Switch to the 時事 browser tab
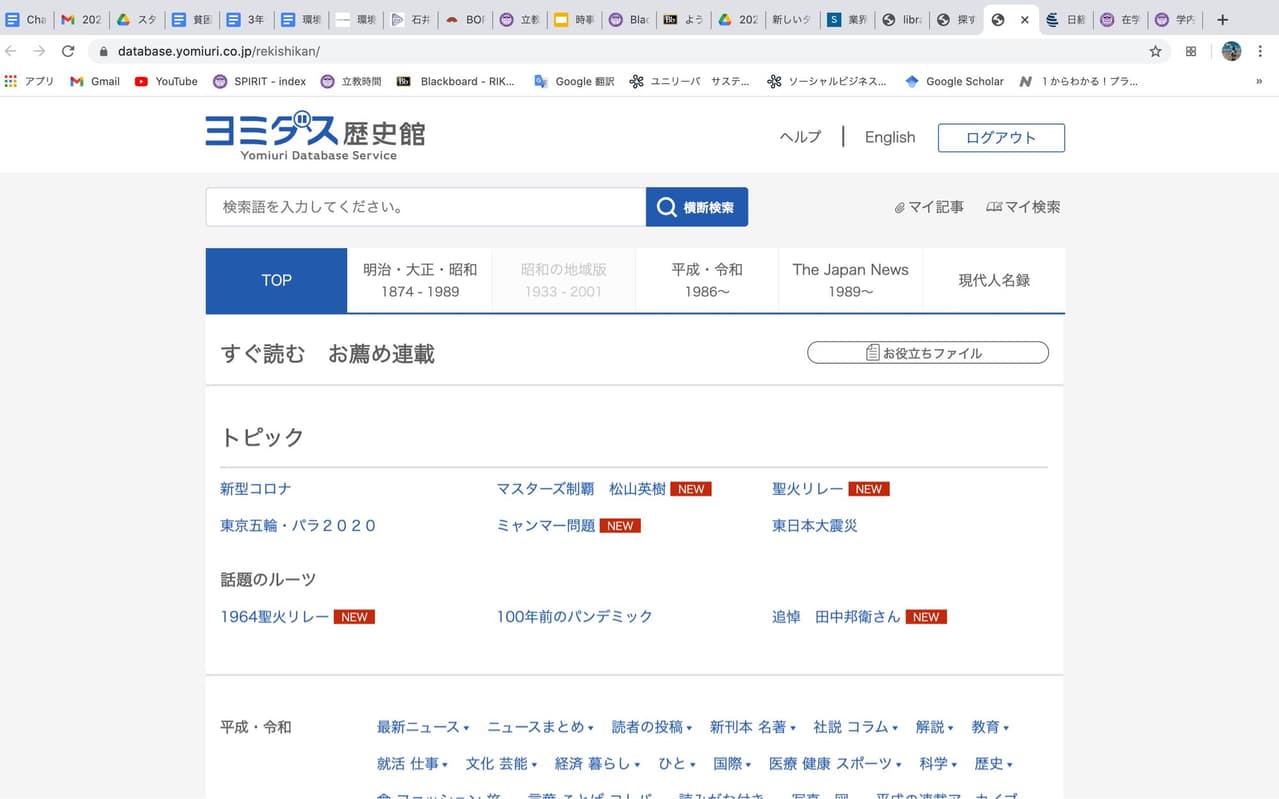Viewport: 1279px width, 799px height. 575,19
